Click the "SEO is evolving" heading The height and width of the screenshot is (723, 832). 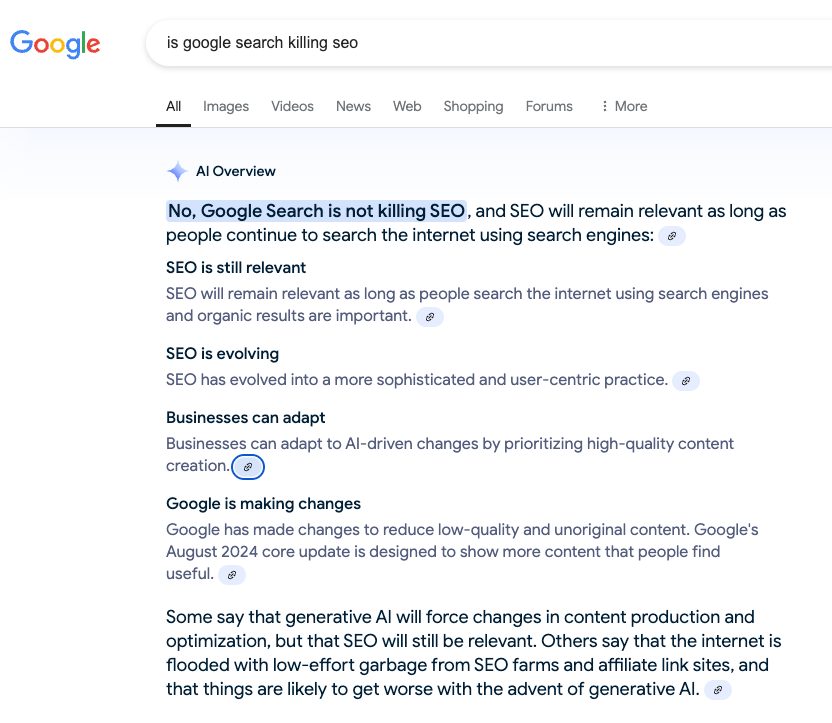(222, 354)
